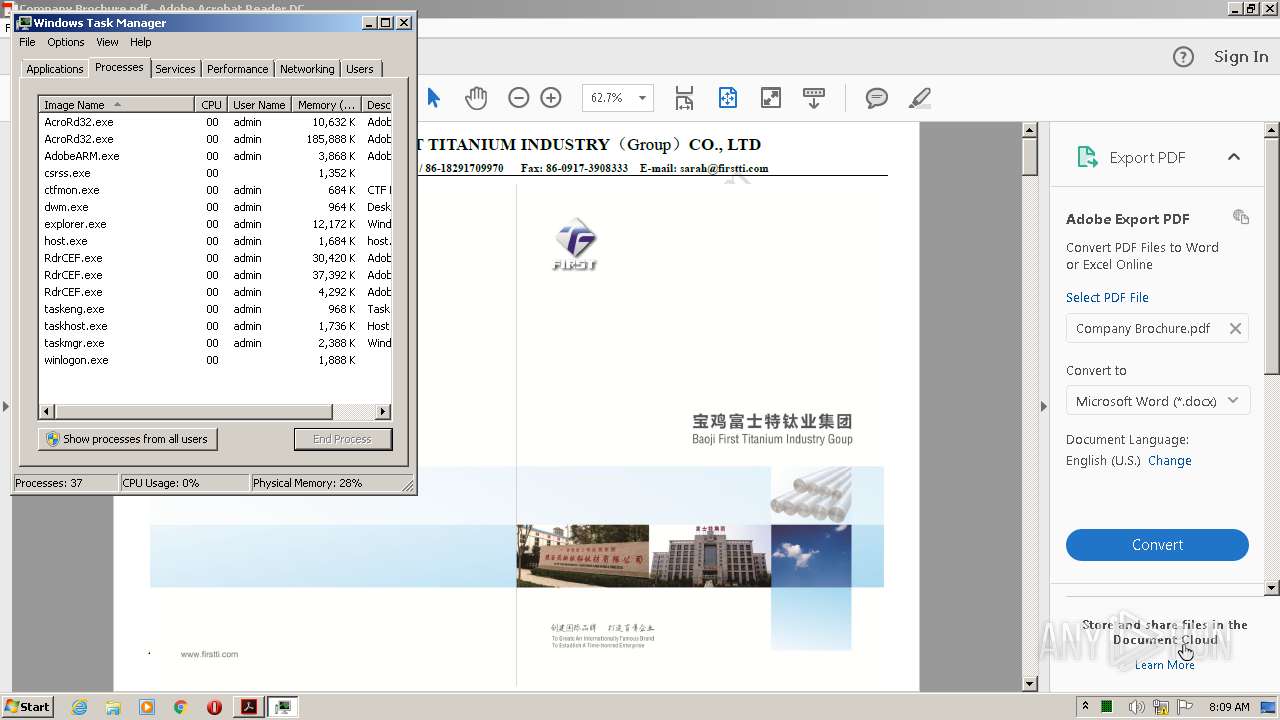This screenshot has height=720, width=1280.
Task: Launch Internet Explorer from taskbar
Action: pyautogui.click(x=79, y=707)
